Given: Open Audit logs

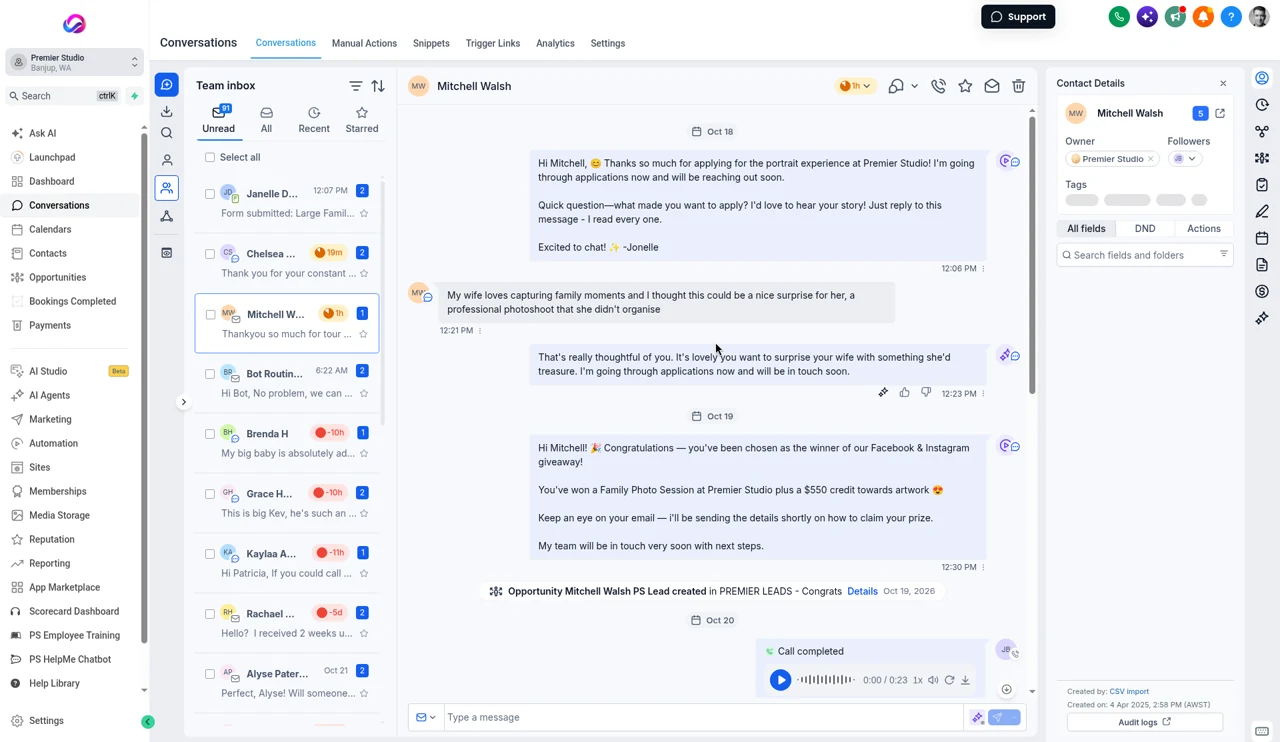Looking at the screenshot, I should (x=1145, y=722).
